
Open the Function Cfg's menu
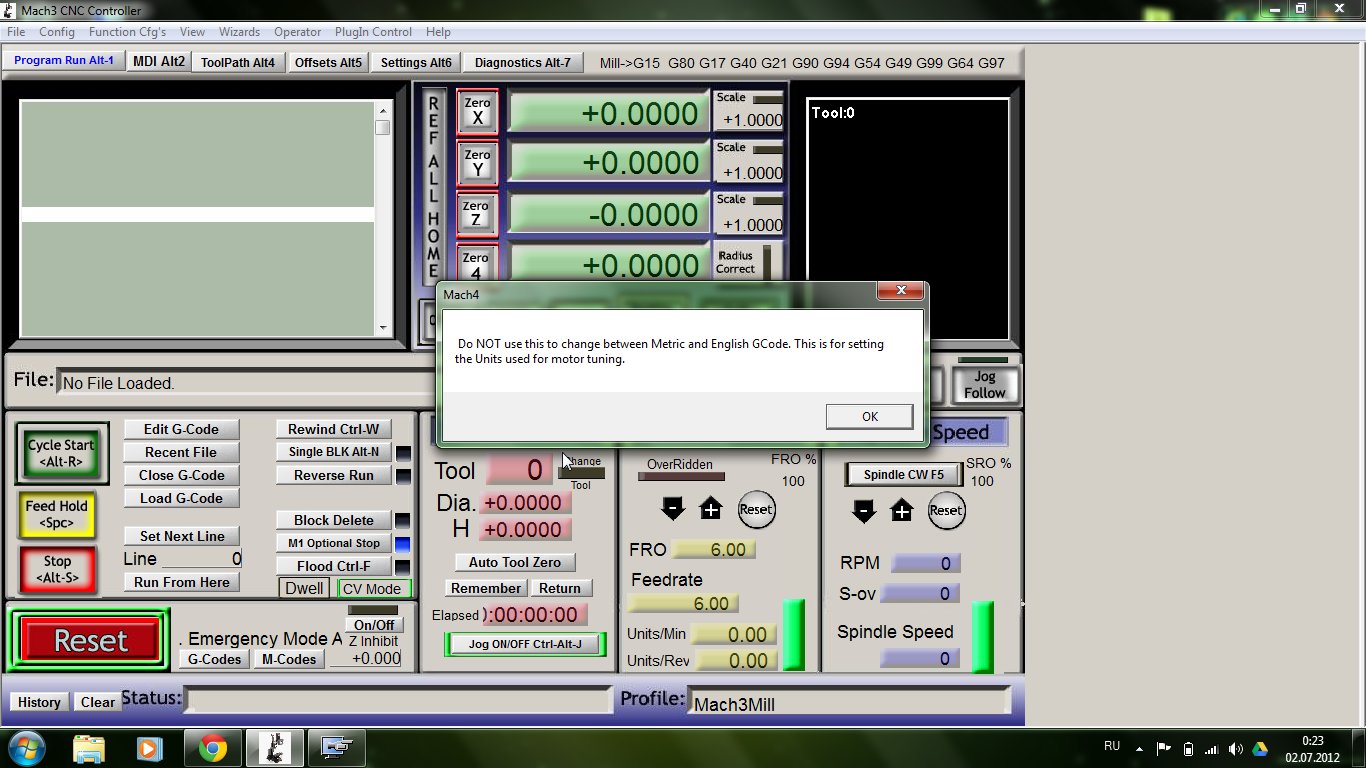click(127, 32)
